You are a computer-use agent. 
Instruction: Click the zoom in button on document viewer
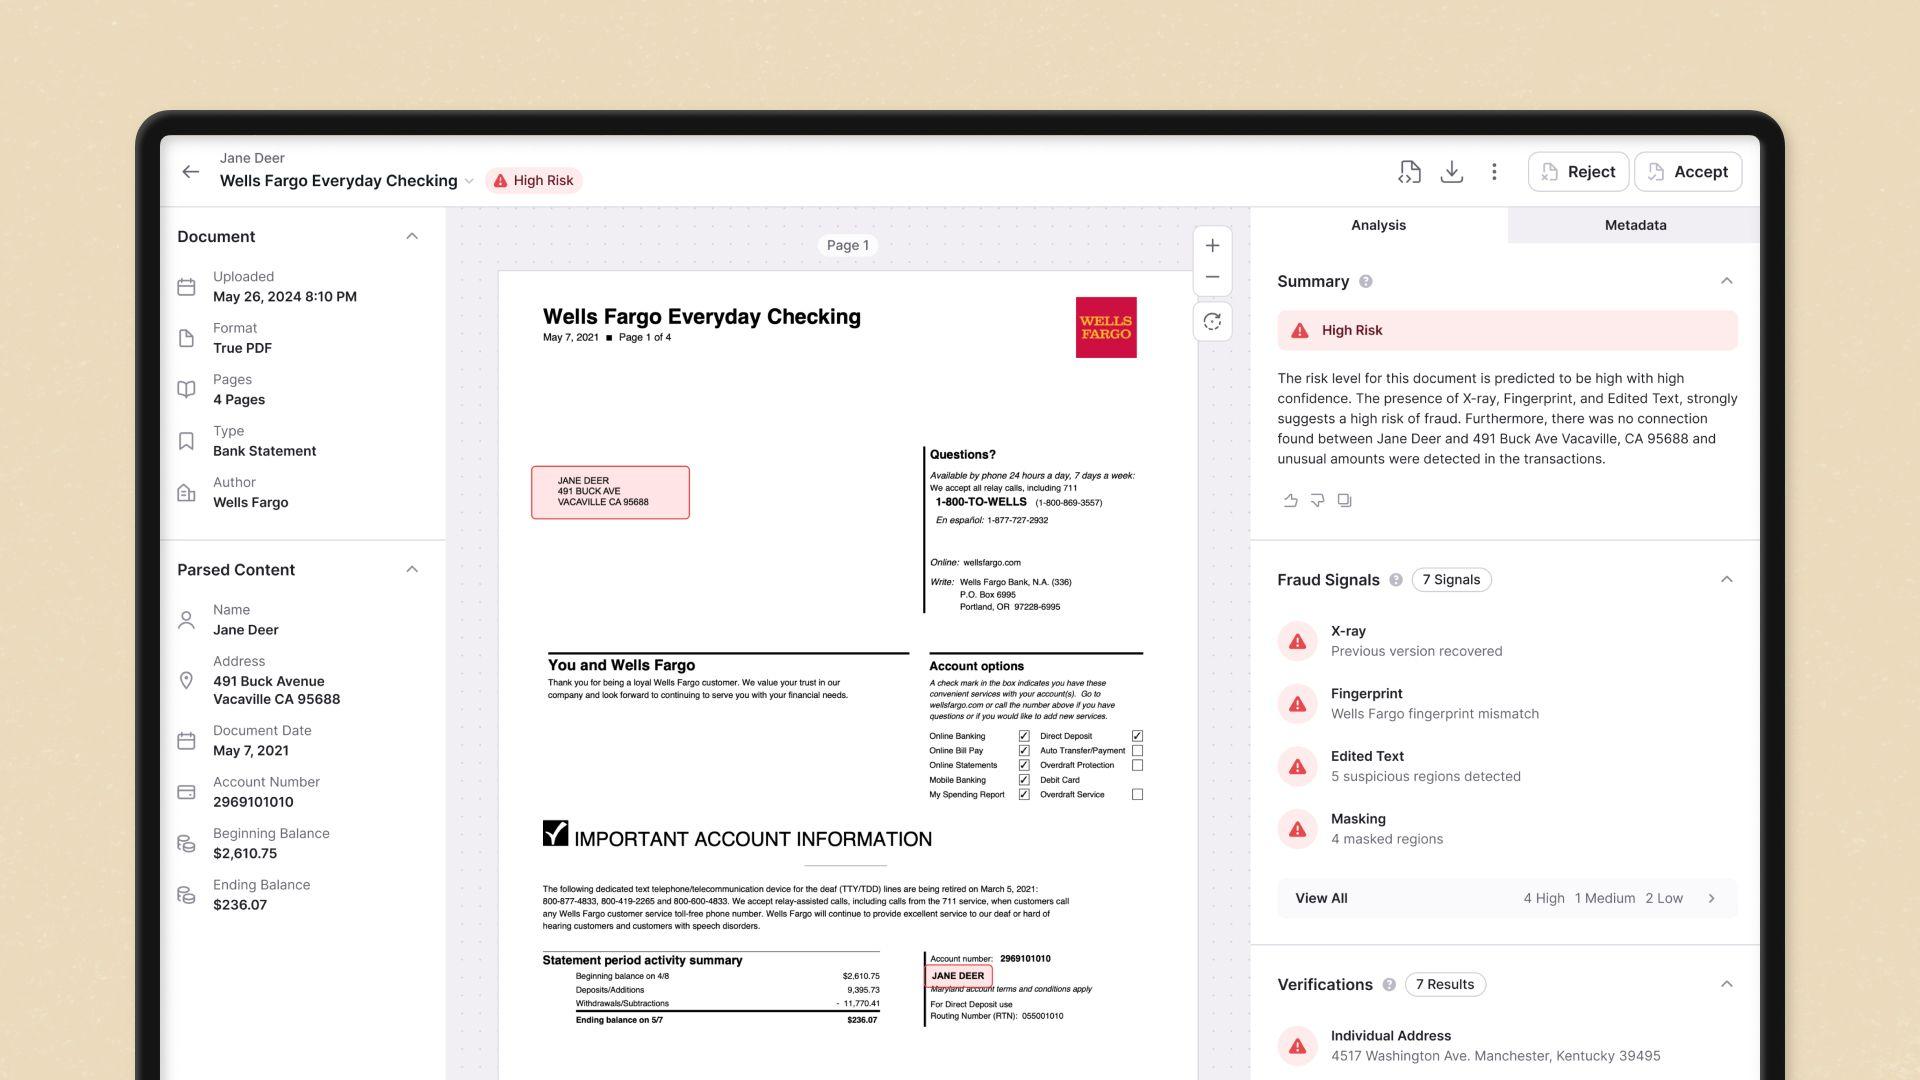click(x=1212, y=245)
